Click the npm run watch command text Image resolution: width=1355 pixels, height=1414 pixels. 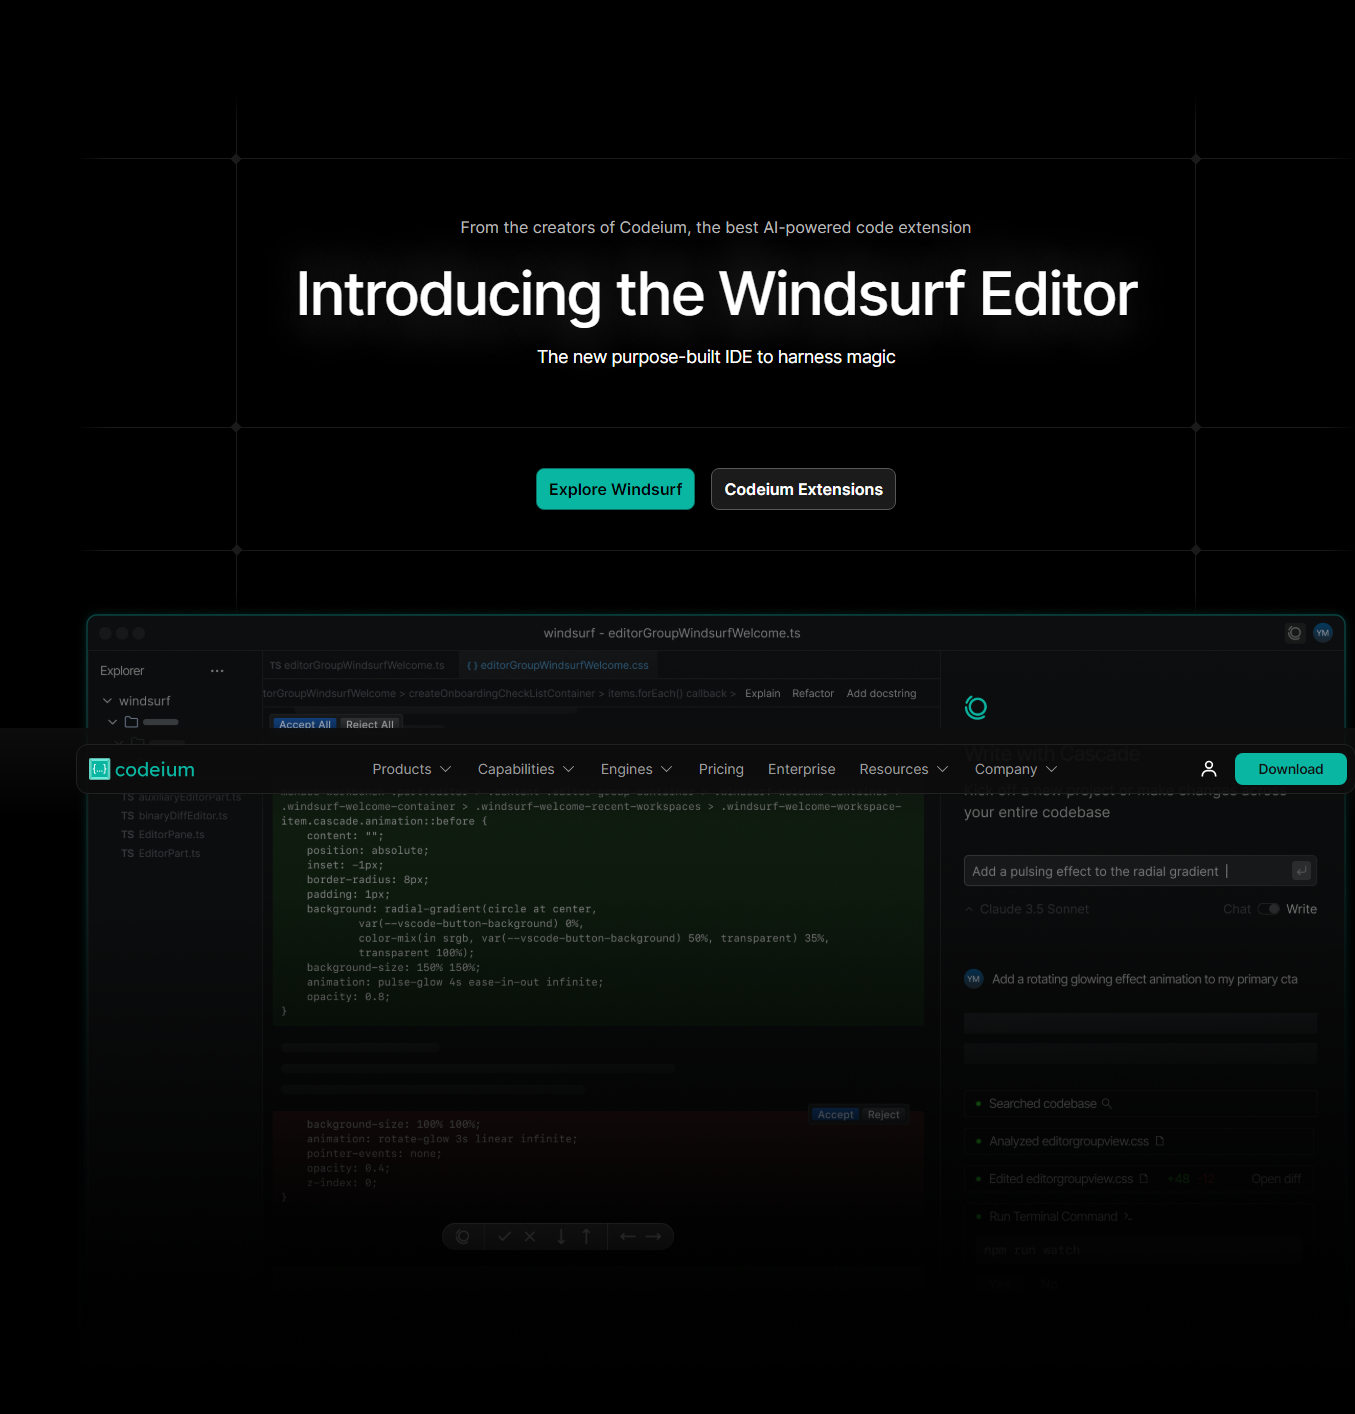tap(1032, 1250)
